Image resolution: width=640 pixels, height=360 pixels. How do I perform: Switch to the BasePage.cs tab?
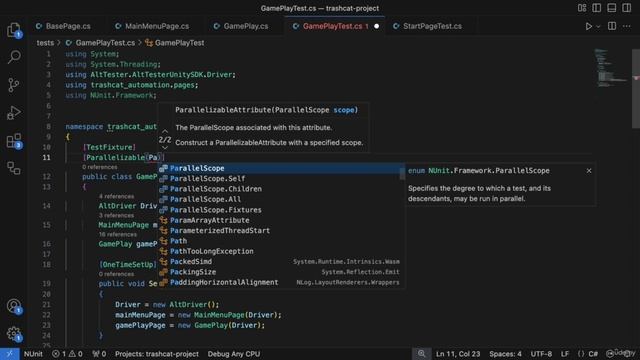pyautogui.click(x=63, y=26)
